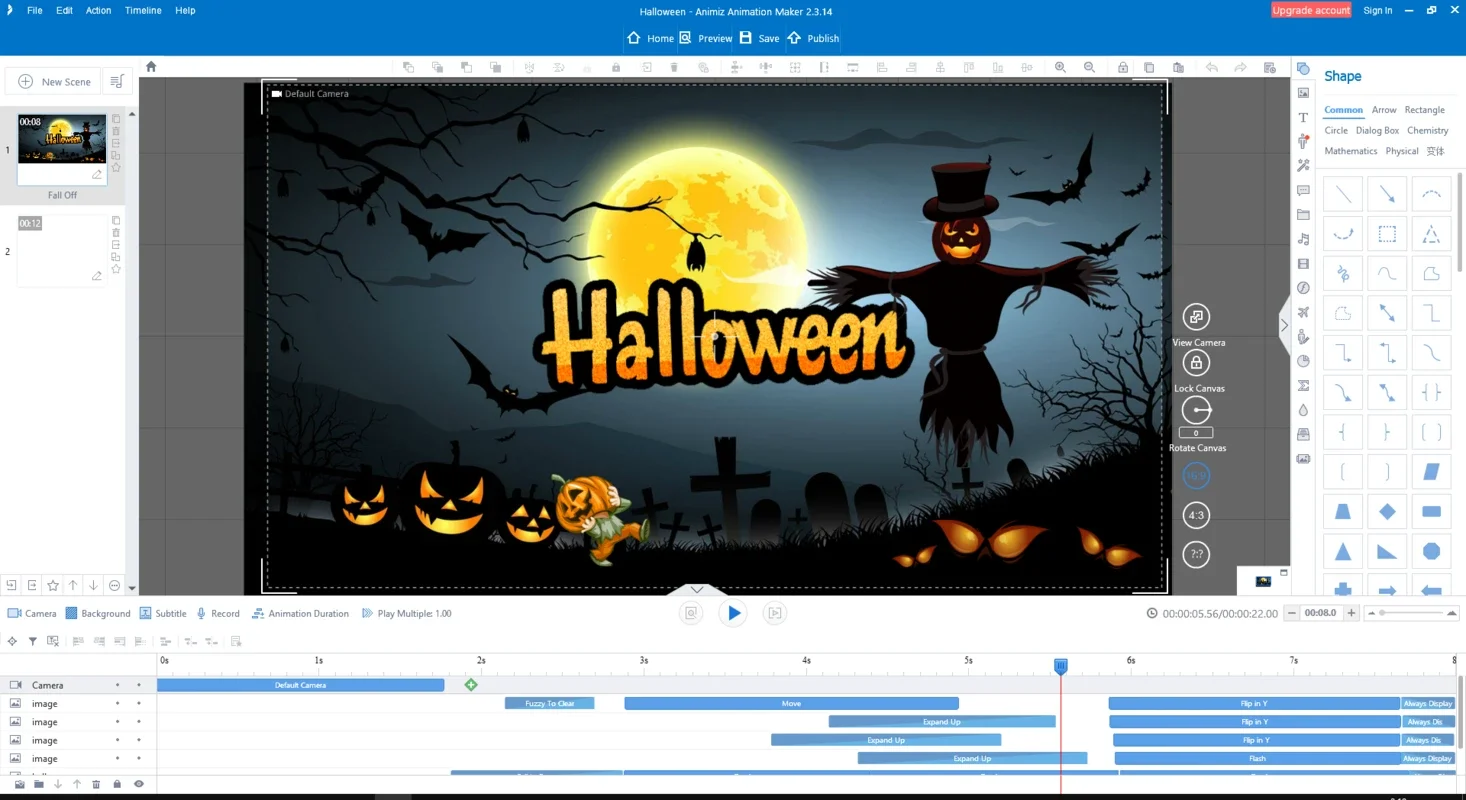This screenshot has height=800, width=1466.
Task: Toggle the star on scene 1
Action: coord(116,168)
